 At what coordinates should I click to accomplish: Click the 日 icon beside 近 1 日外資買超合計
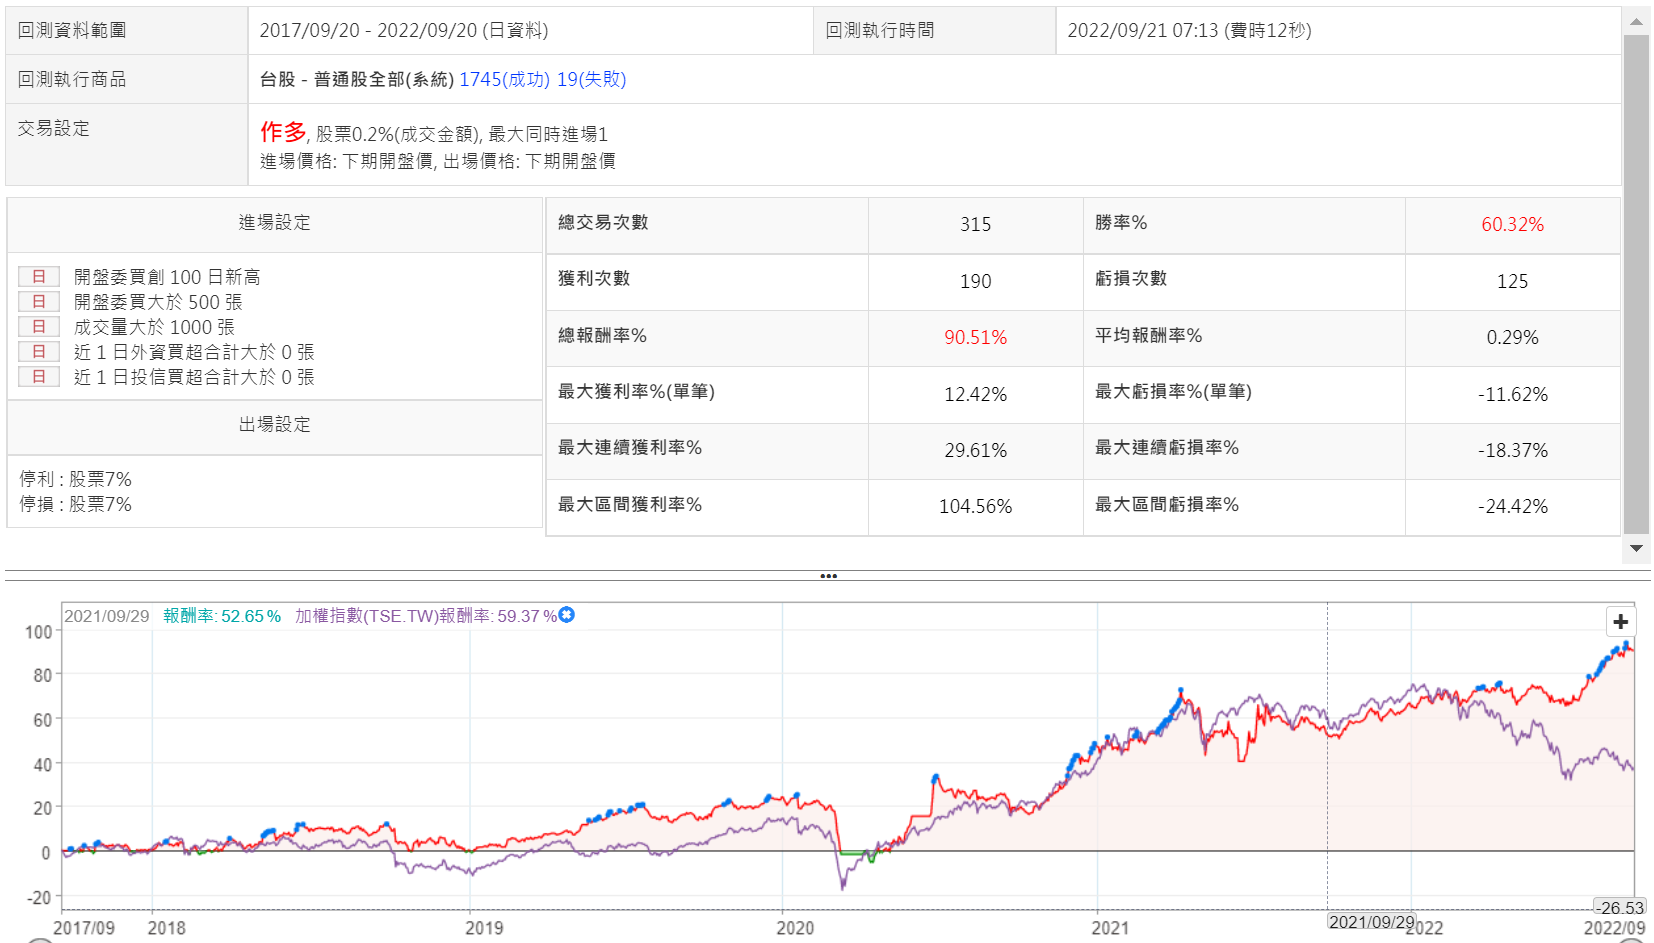(39, 352)
